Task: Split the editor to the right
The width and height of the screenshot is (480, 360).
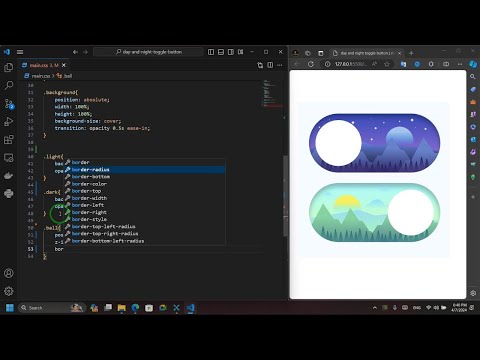Action: pyautogui.click(x=270, y=65)
